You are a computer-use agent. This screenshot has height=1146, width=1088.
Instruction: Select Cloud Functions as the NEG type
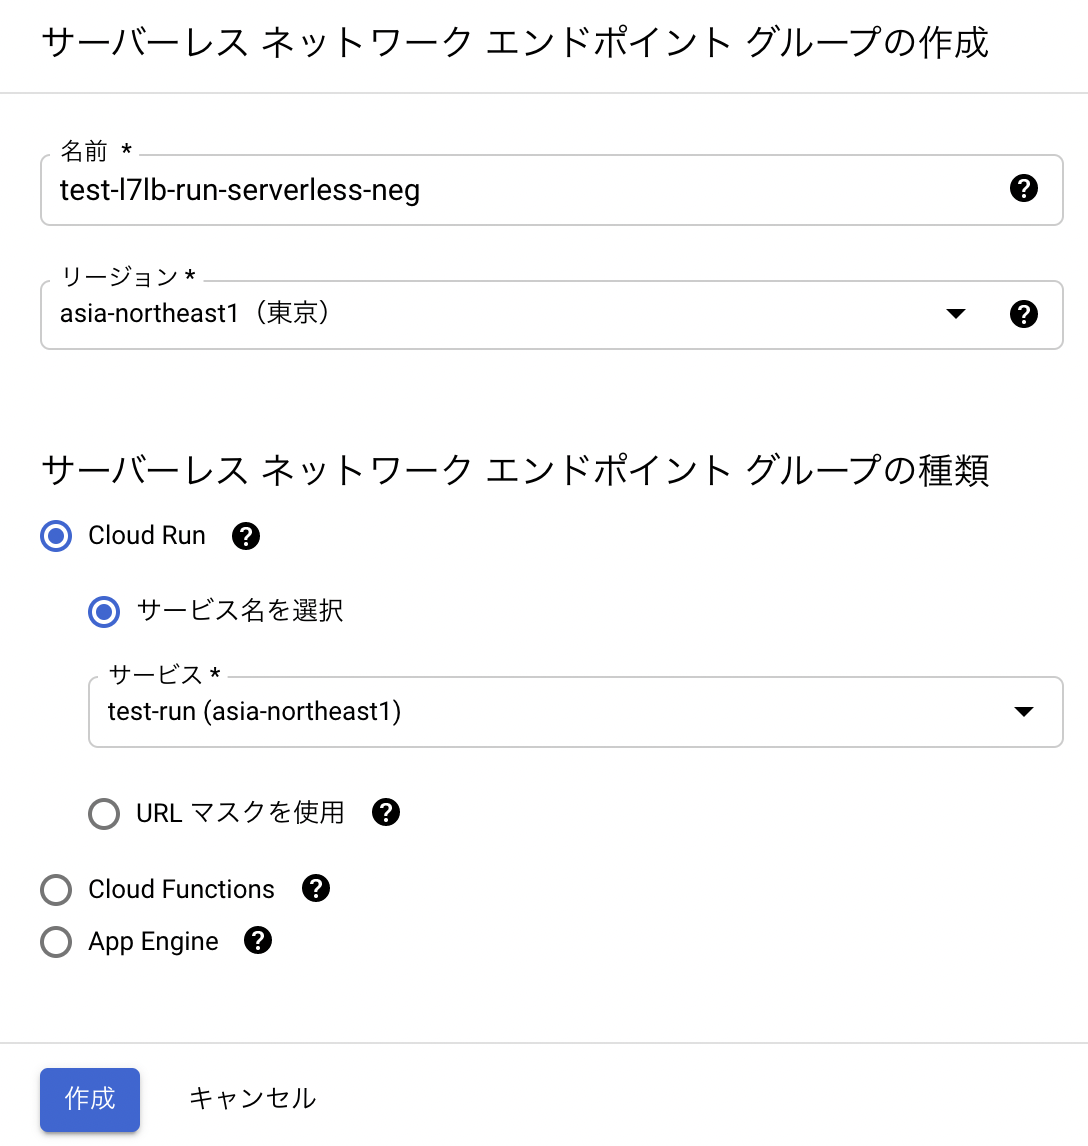click(56, 889)
